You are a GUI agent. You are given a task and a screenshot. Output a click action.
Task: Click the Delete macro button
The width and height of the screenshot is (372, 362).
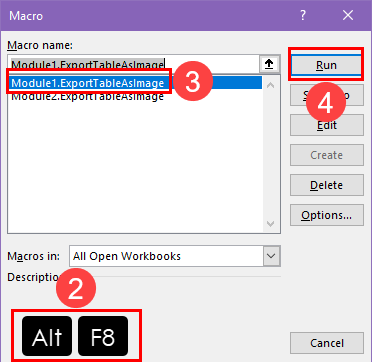(x=327, y=185)
